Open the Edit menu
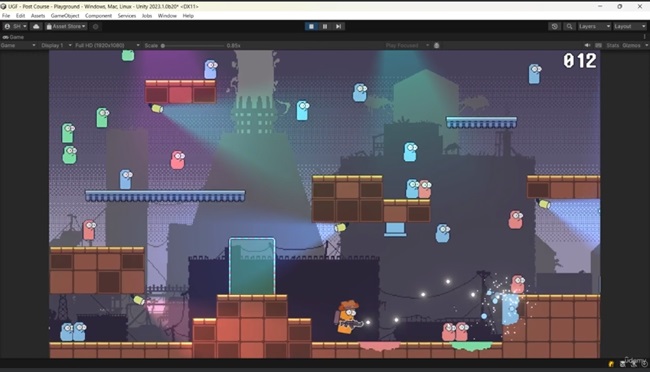 pyautogui.click(x=20, y=16)
